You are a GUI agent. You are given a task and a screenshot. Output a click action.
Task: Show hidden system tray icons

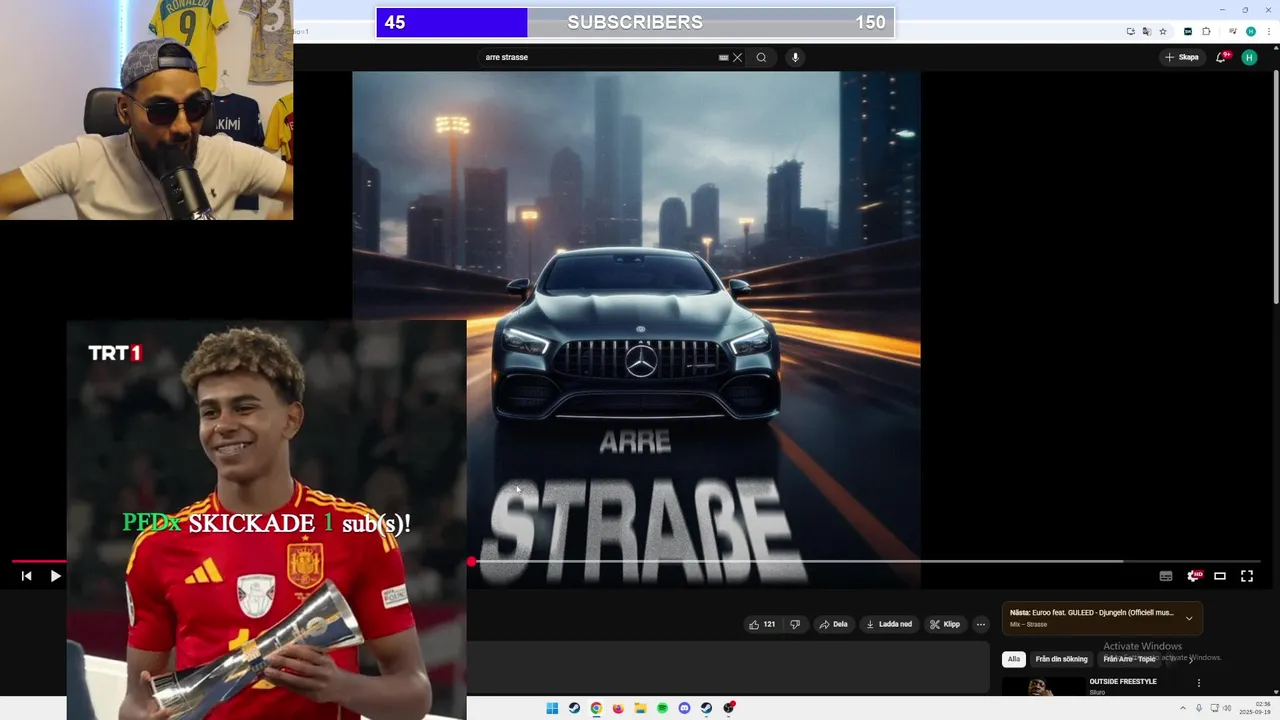coord(1184,708)
